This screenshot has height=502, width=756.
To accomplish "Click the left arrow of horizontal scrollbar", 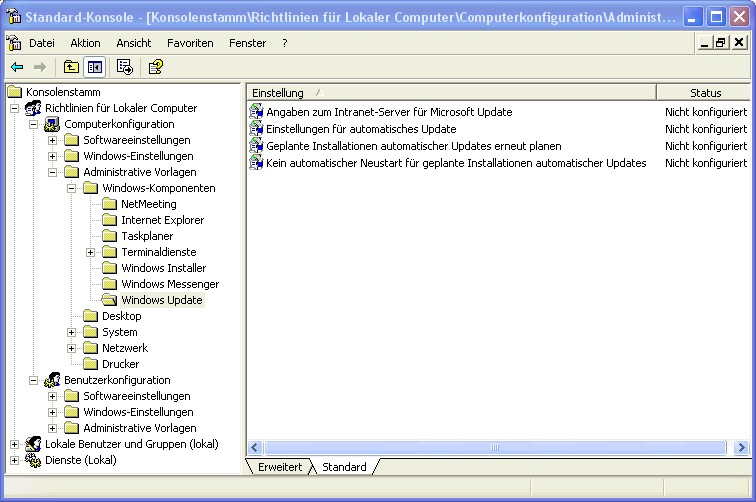I will tap(256, 448).
